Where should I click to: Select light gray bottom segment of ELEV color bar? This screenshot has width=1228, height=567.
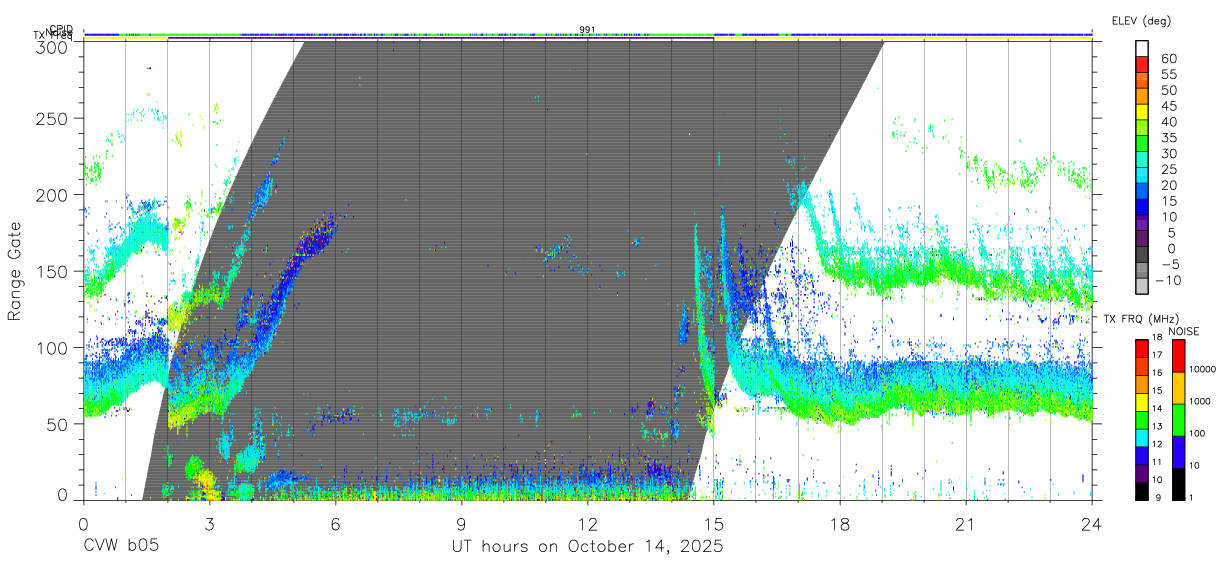point(1143,287)
